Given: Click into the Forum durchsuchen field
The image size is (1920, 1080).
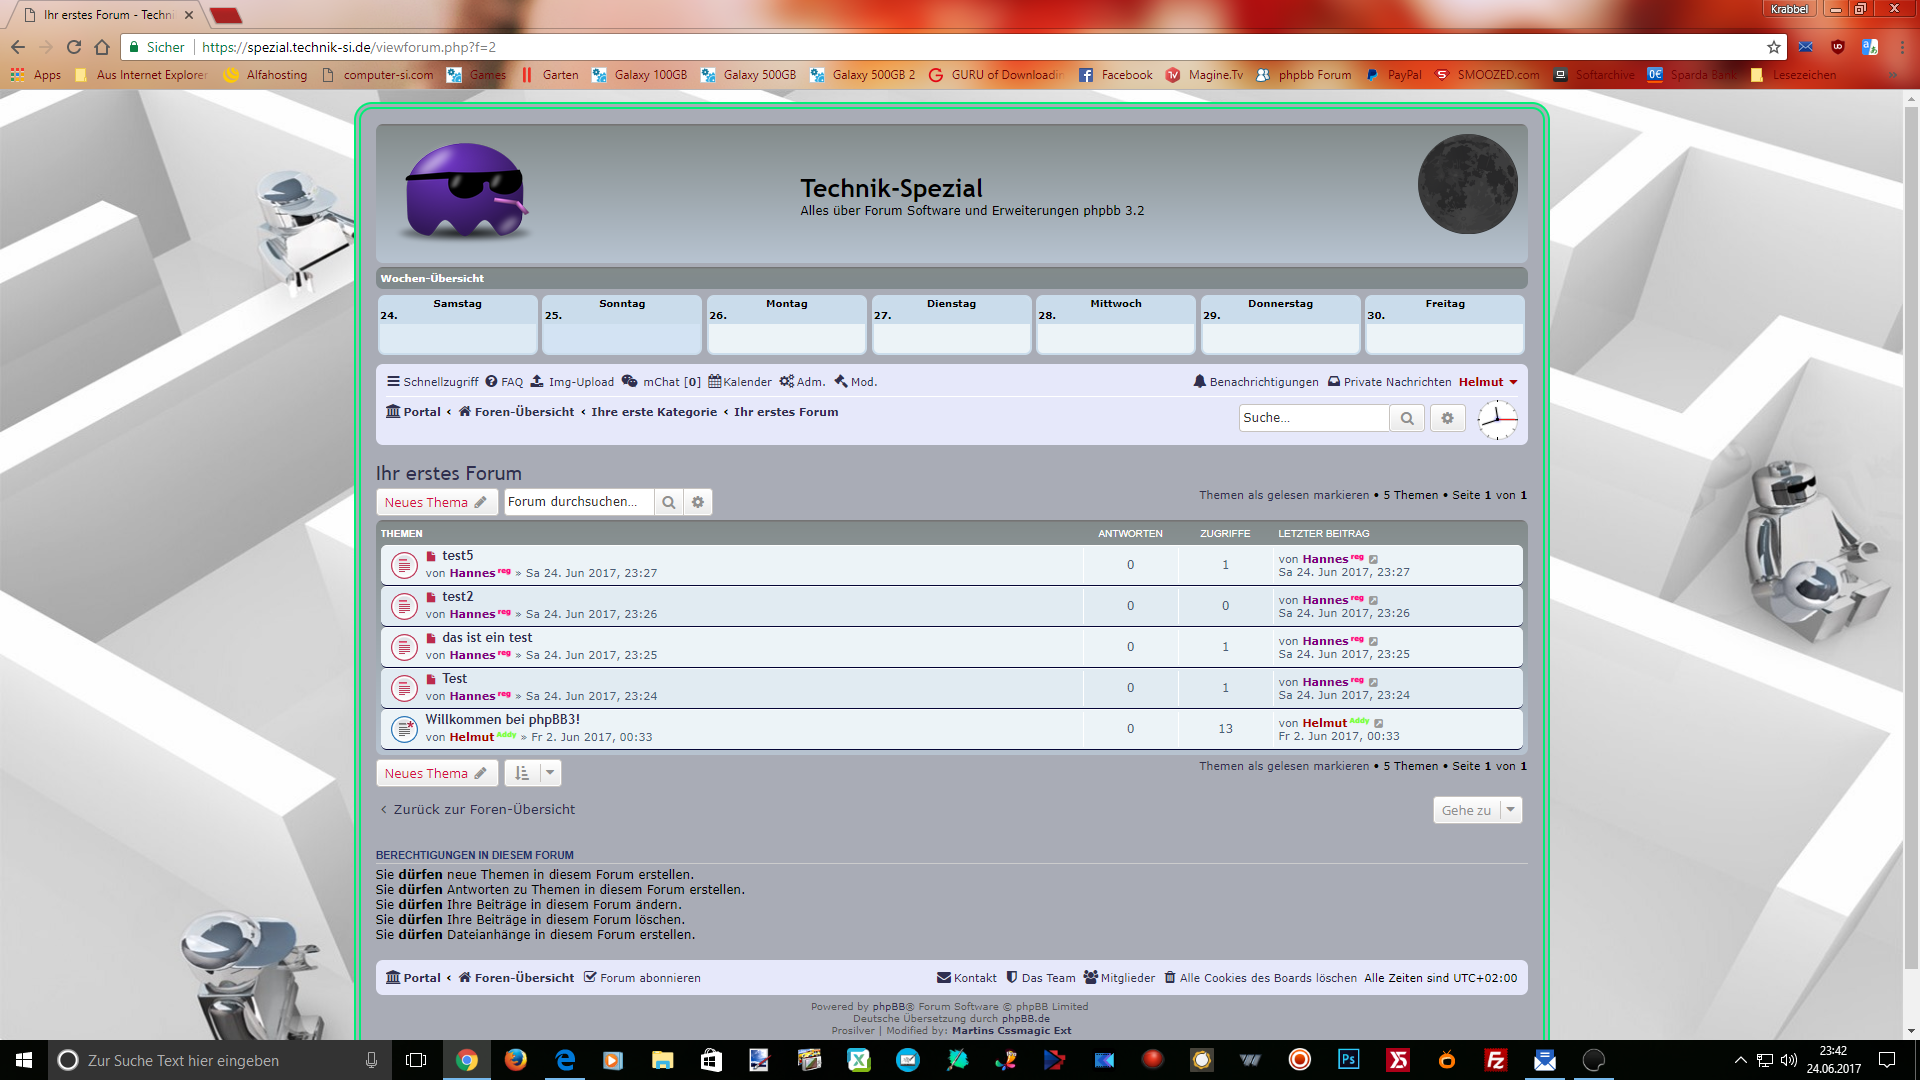Looking at the screenshot, I should [578, 502].
